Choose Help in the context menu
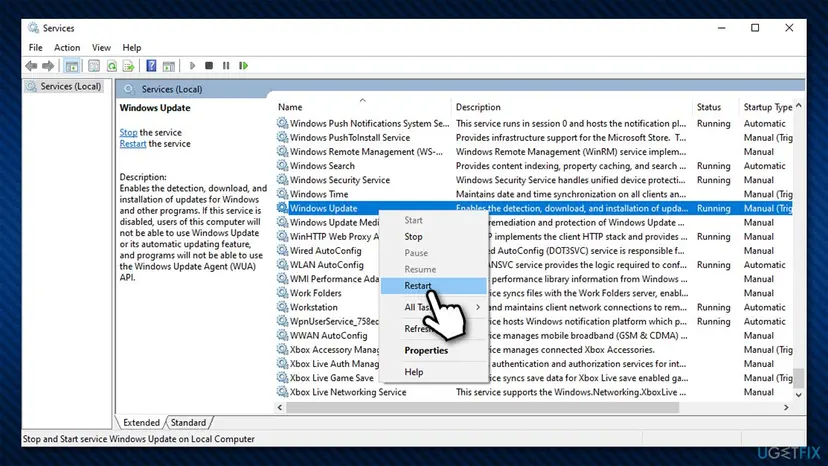Screen dimensions: 828x466 [434, 372]
